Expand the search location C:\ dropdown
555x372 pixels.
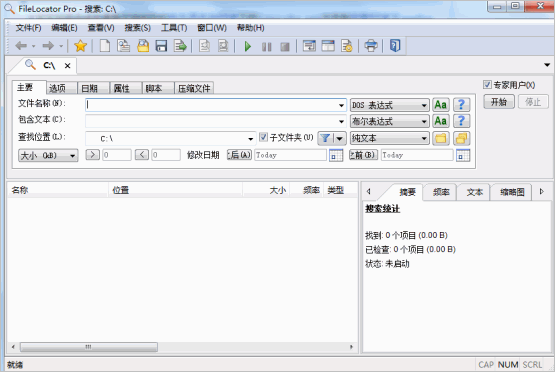pyautogui.click(x=251, y=139)
